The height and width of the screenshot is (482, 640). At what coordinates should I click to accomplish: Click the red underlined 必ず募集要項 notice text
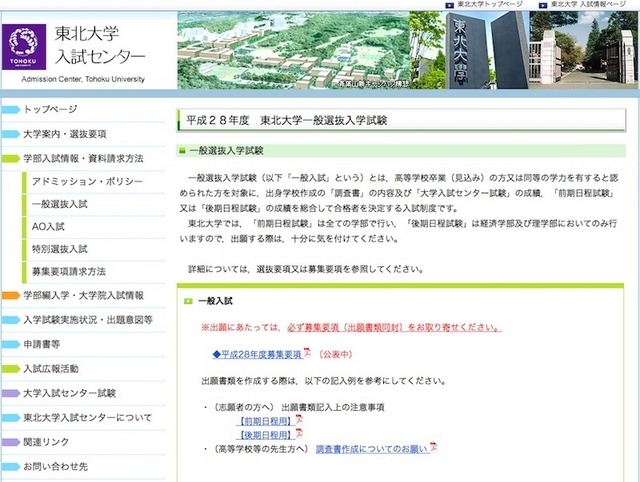click(x=394, y=327)
